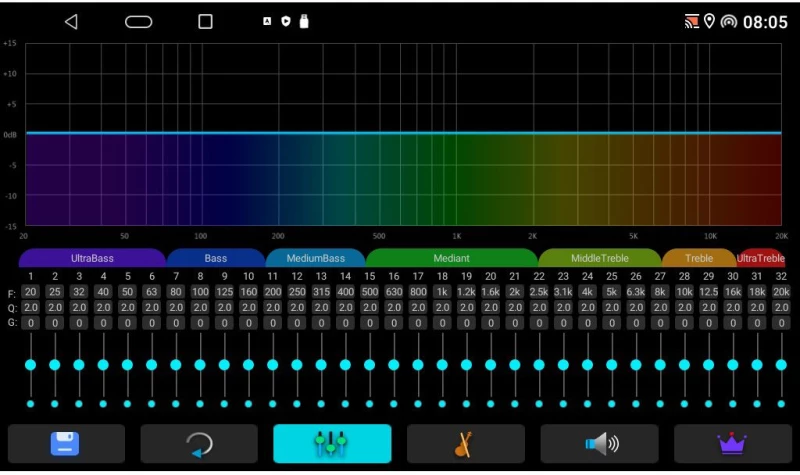The height and width of the screenshot is (475, 800).
Task: Click the 08:05 clock in status bar
Action: click(x=765, y=22)
